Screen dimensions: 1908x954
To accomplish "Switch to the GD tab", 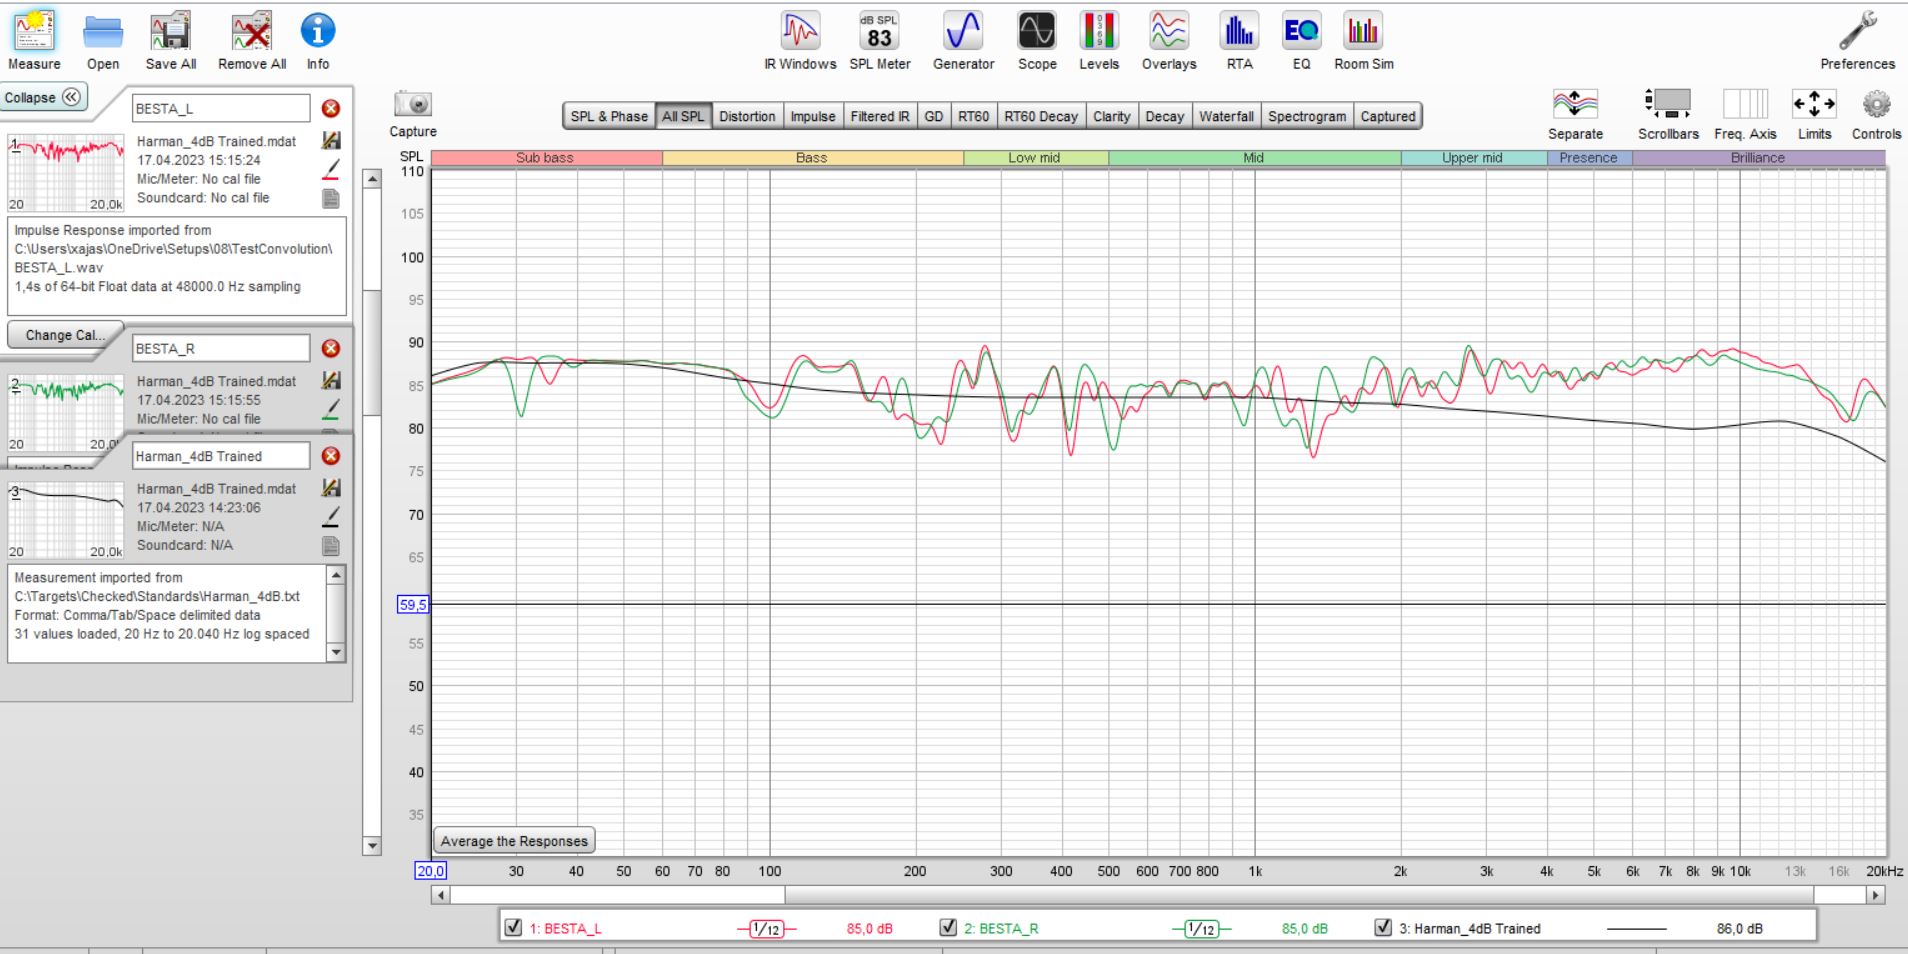I will [x=934, y=116].
